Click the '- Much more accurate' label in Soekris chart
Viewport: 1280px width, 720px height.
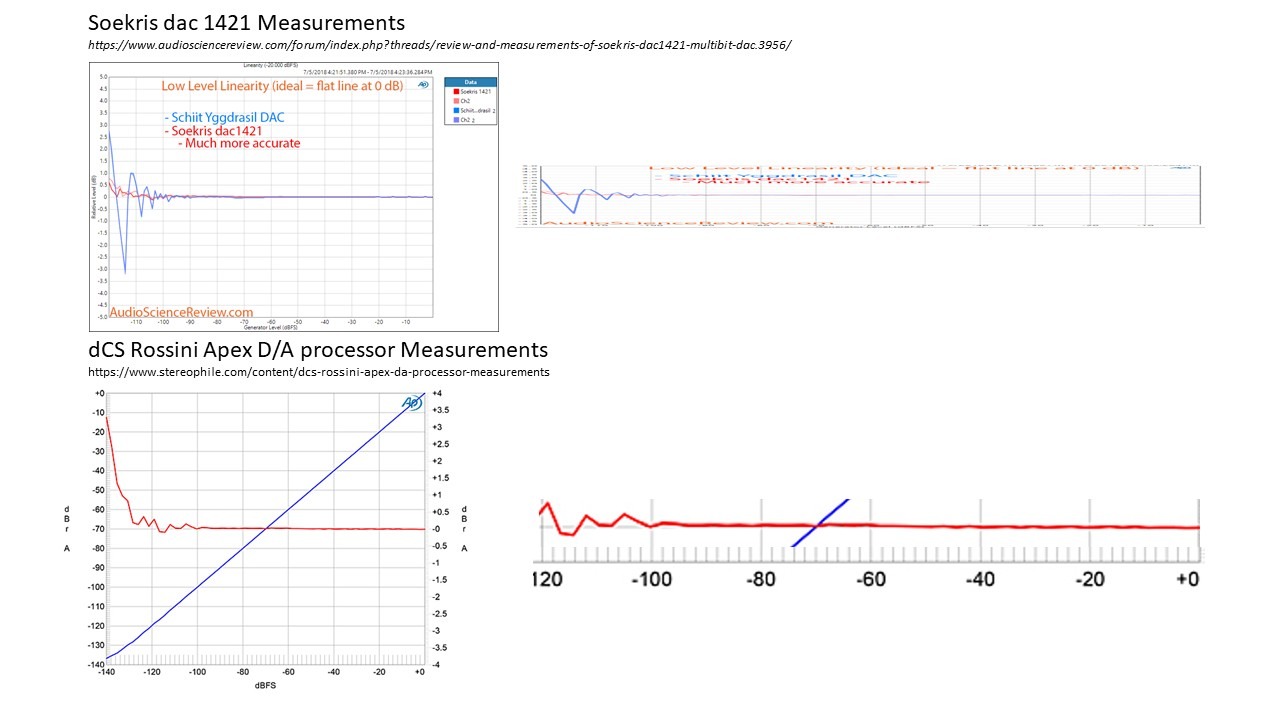[240, 143]
